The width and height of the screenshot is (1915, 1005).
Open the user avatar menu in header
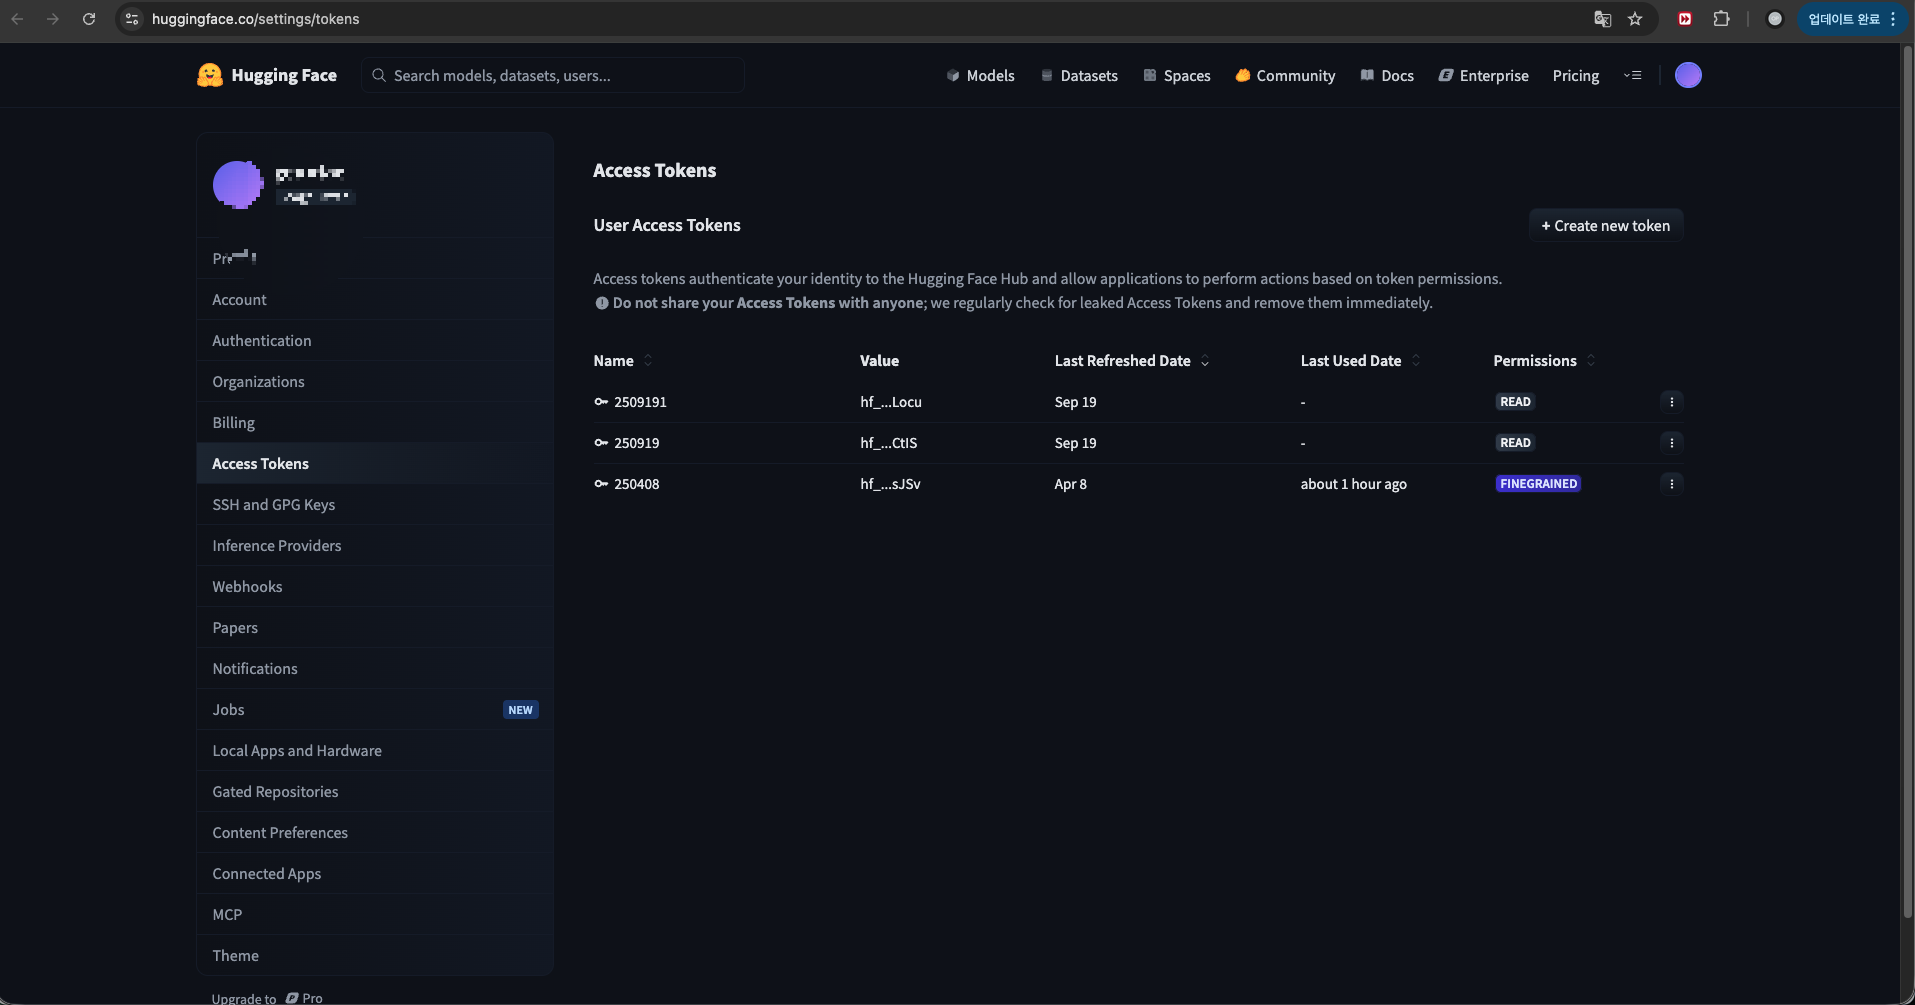point(1688,75)
